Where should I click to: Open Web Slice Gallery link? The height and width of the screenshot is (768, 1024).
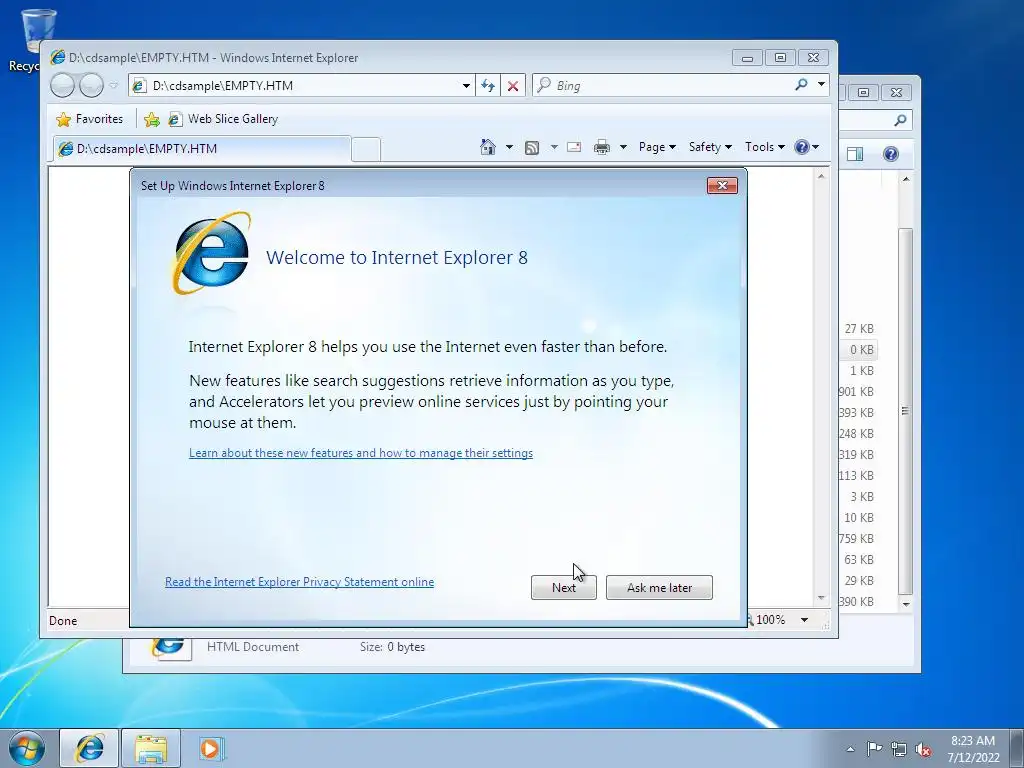pyautogui.click(x=223, y=119)
